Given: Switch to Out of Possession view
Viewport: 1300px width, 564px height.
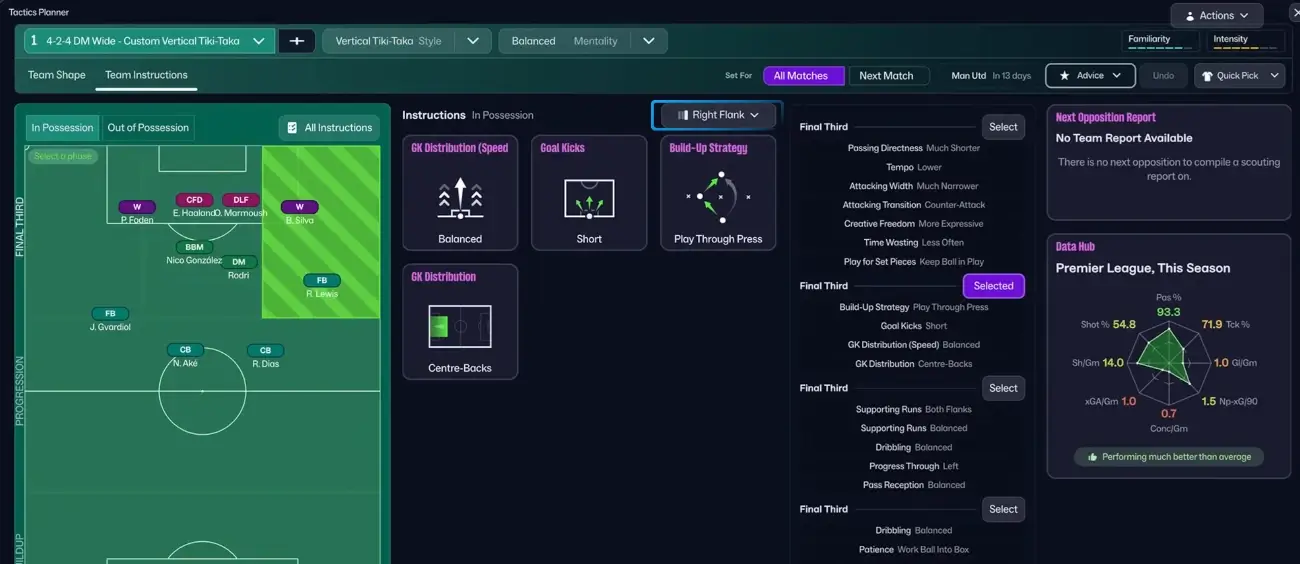Looking at the screenshot, I should click(x=148, y=128).
